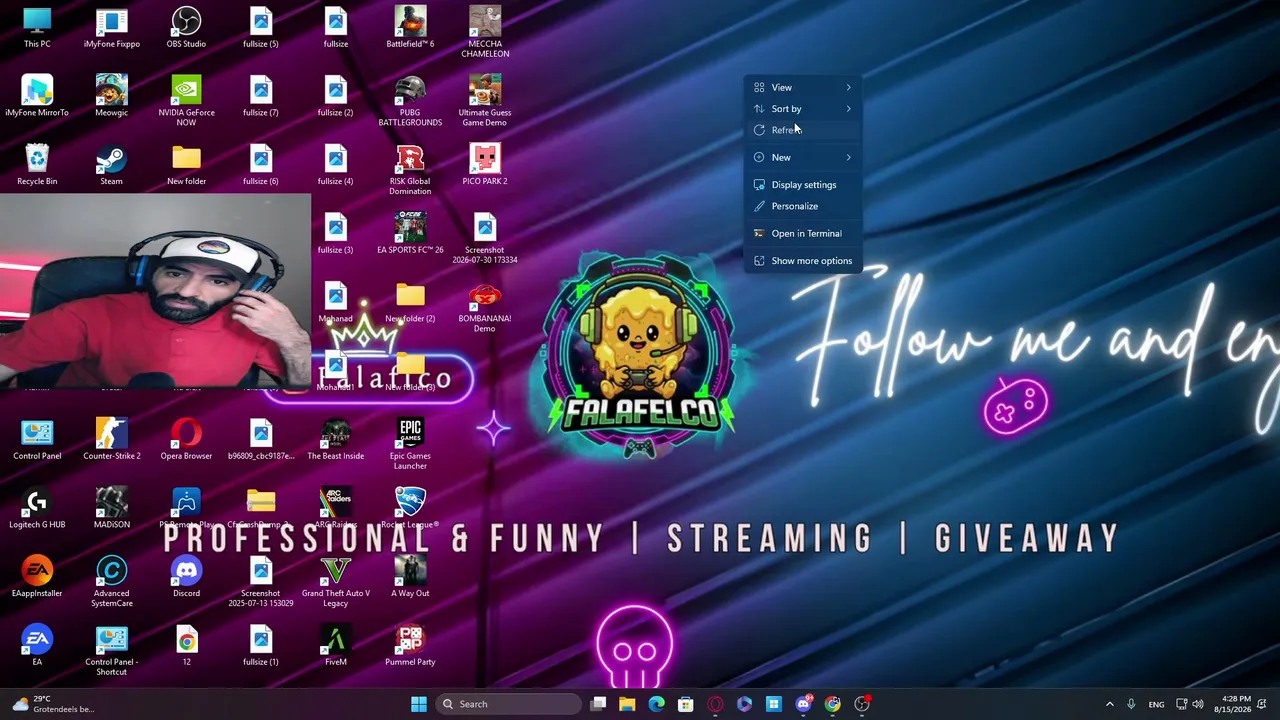
Task: Select the fullsize (5) image file
Action: click(x=261, y=28)
